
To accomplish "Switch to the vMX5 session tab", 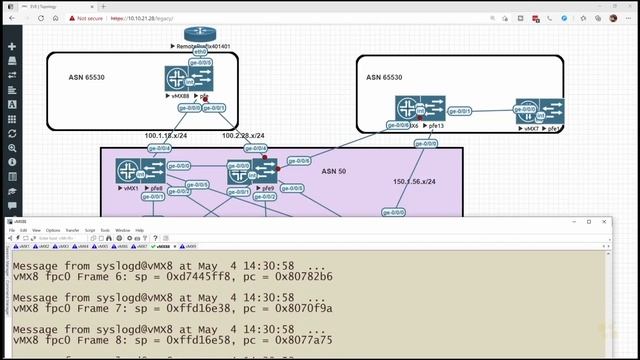I will pos(100,247).
